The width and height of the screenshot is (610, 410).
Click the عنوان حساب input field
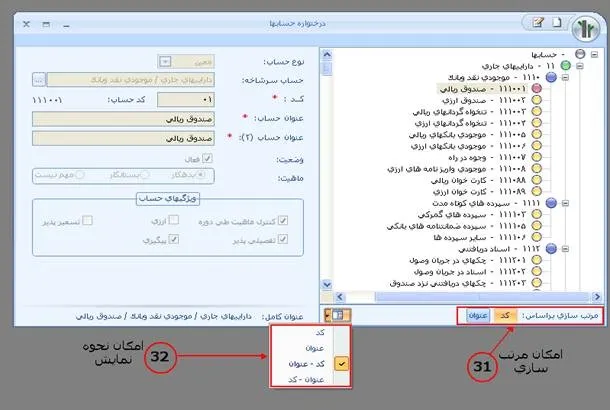point(123,119)
